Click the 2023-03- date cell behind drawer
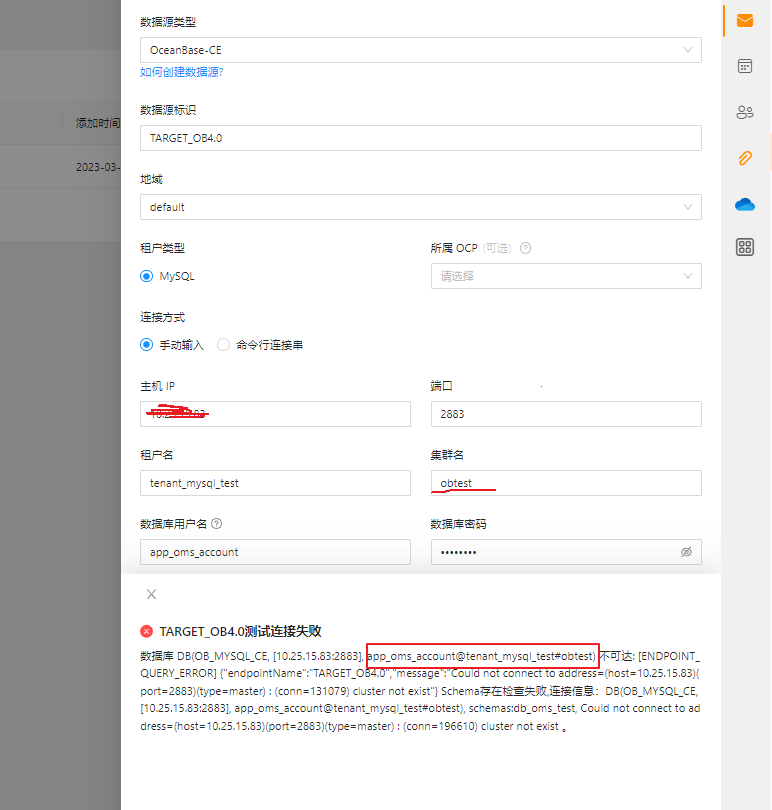The width and height of the screenshot is (772, 810). point(98,167)
